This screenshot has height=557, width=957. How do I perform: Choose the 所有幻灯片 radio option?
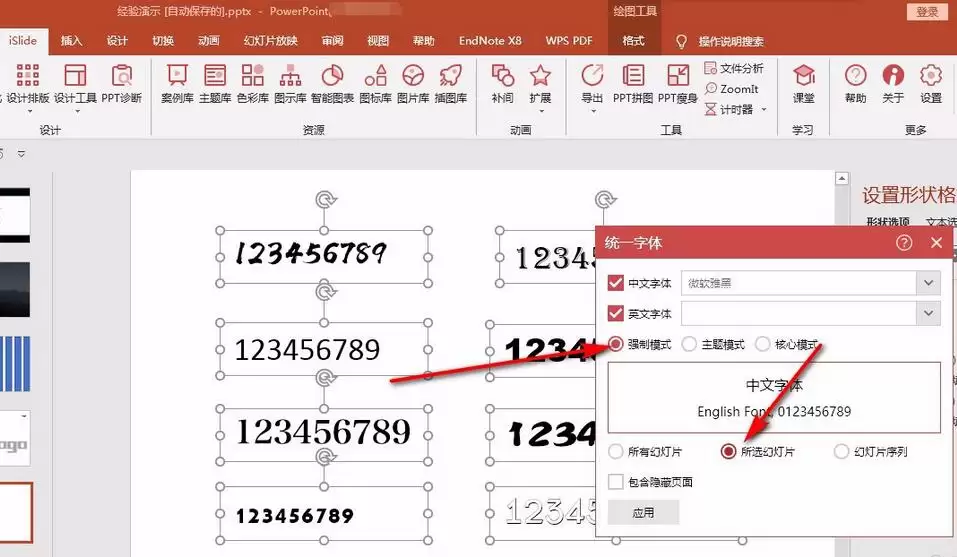pyautogui.click(x=616, y=451)
